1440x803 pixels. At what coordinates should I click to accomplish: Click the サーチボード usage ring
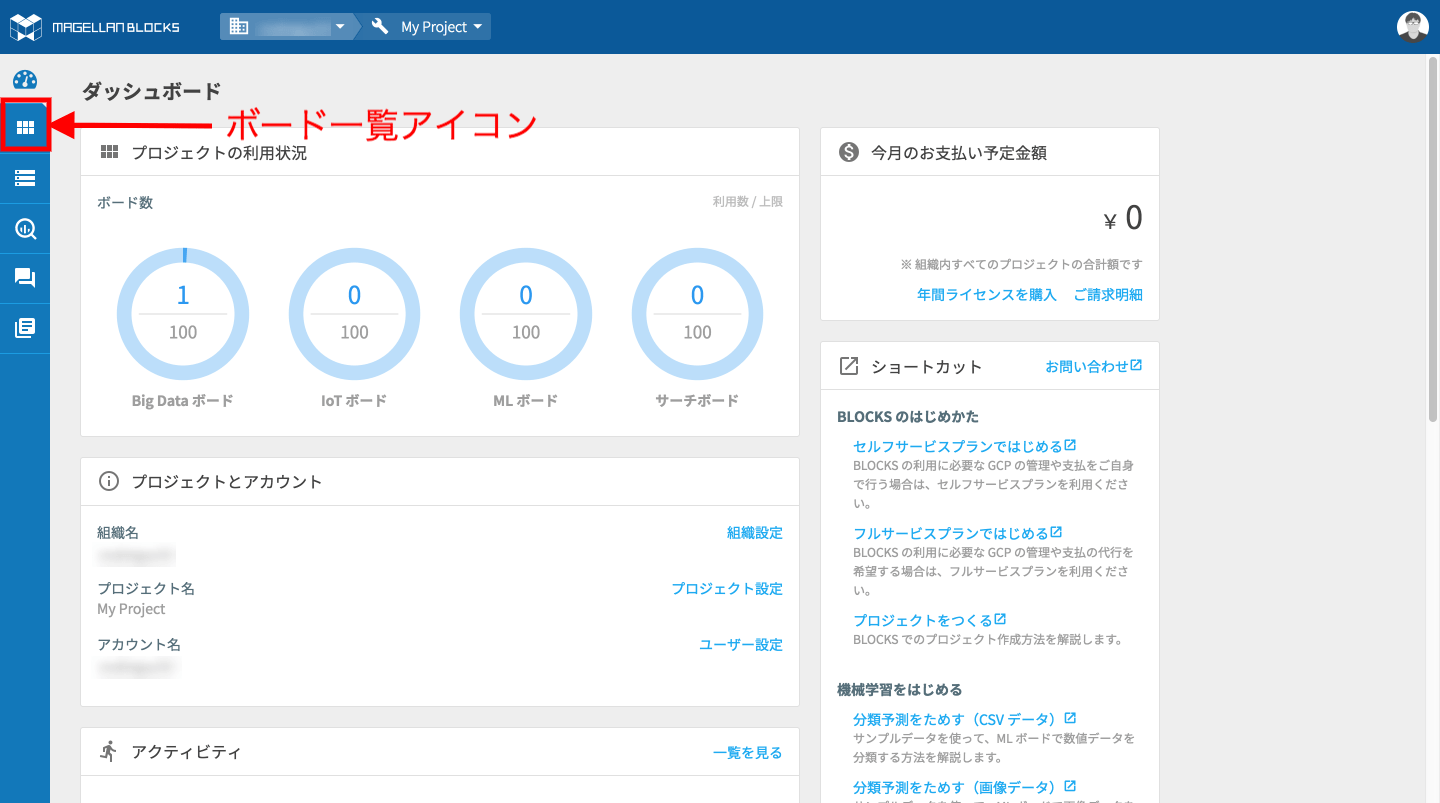[x=697, y=313]
